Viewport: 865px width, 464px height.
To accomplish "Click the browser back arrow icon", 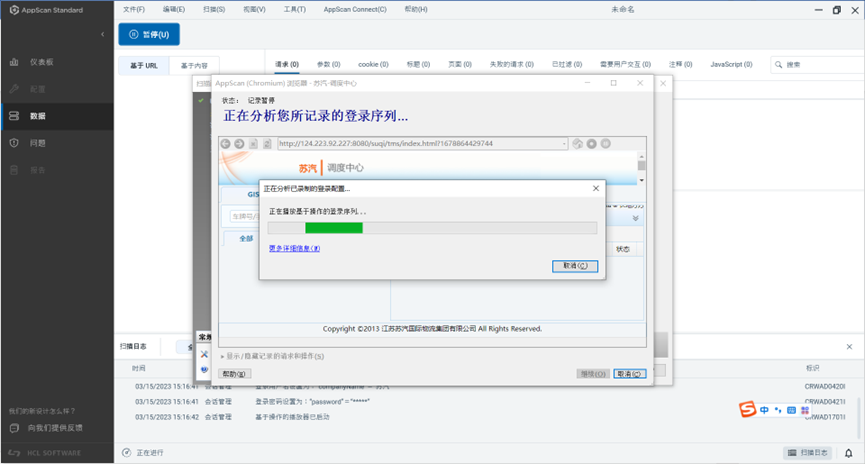I will 226,143.
